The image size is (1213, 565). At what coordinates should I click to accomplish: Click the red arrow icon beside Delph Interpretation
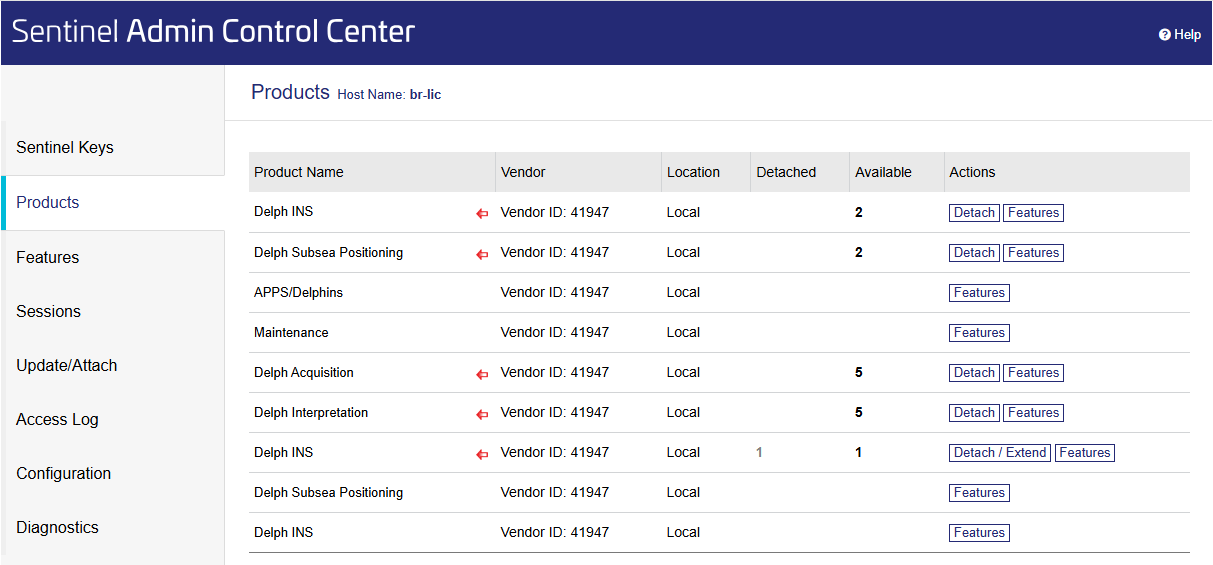pyautogui.click(x=482, y=414)
